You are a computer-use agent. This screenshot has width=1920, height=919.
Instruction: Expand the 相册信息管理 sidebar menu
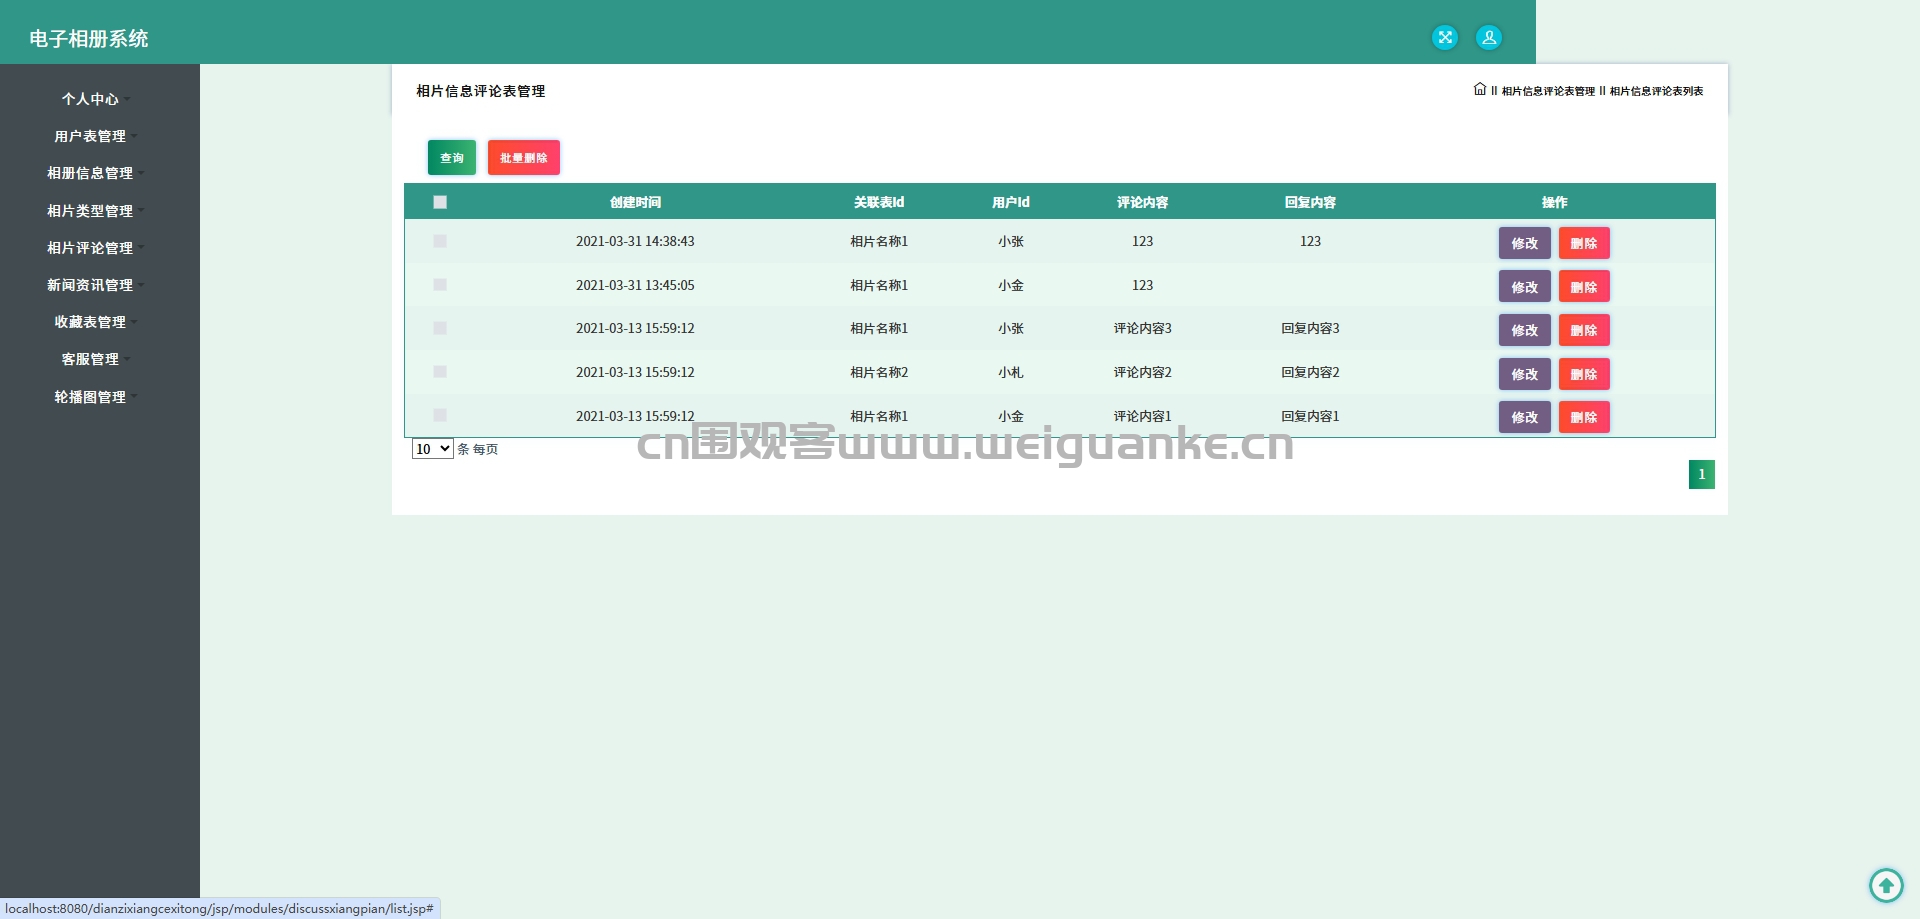click(x=96, y=173)
